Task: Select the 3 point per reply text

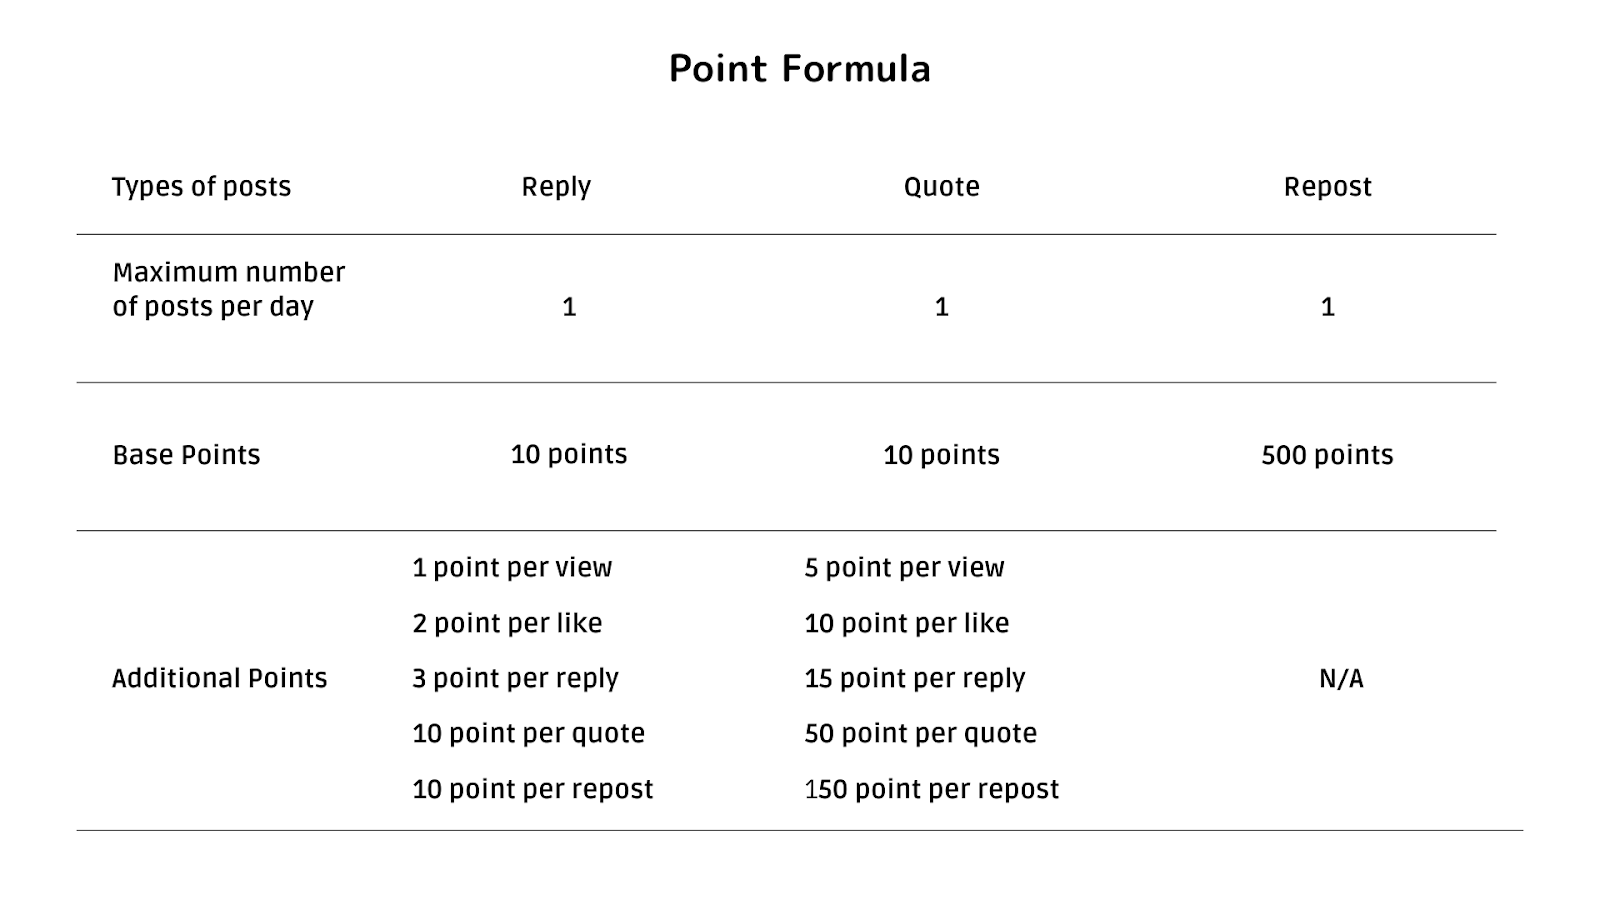Action: [515, 678]
